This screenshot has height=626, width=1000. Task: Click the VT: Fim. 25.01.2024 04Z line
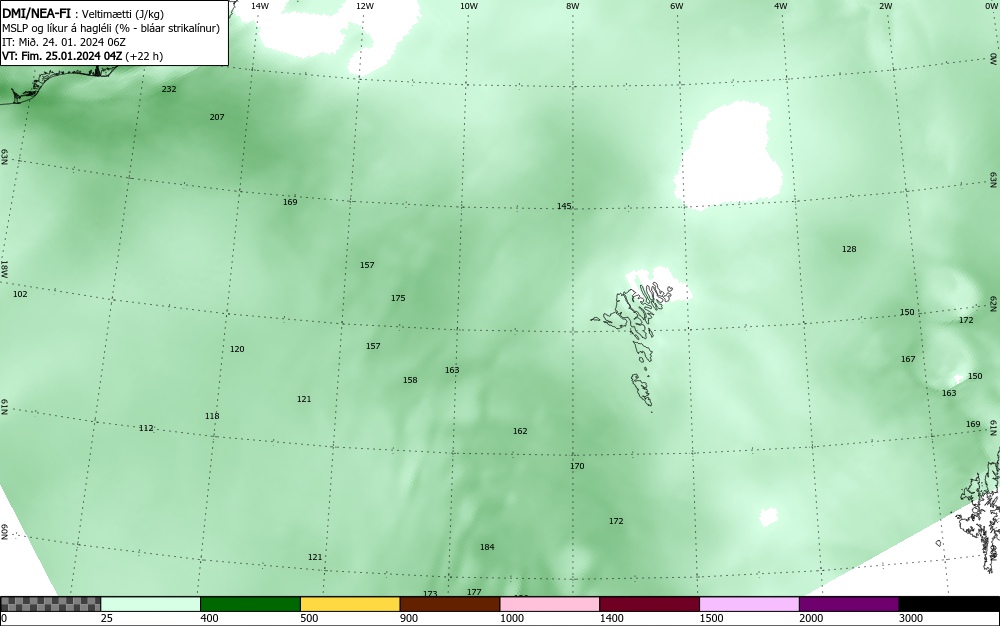(82, 56)
